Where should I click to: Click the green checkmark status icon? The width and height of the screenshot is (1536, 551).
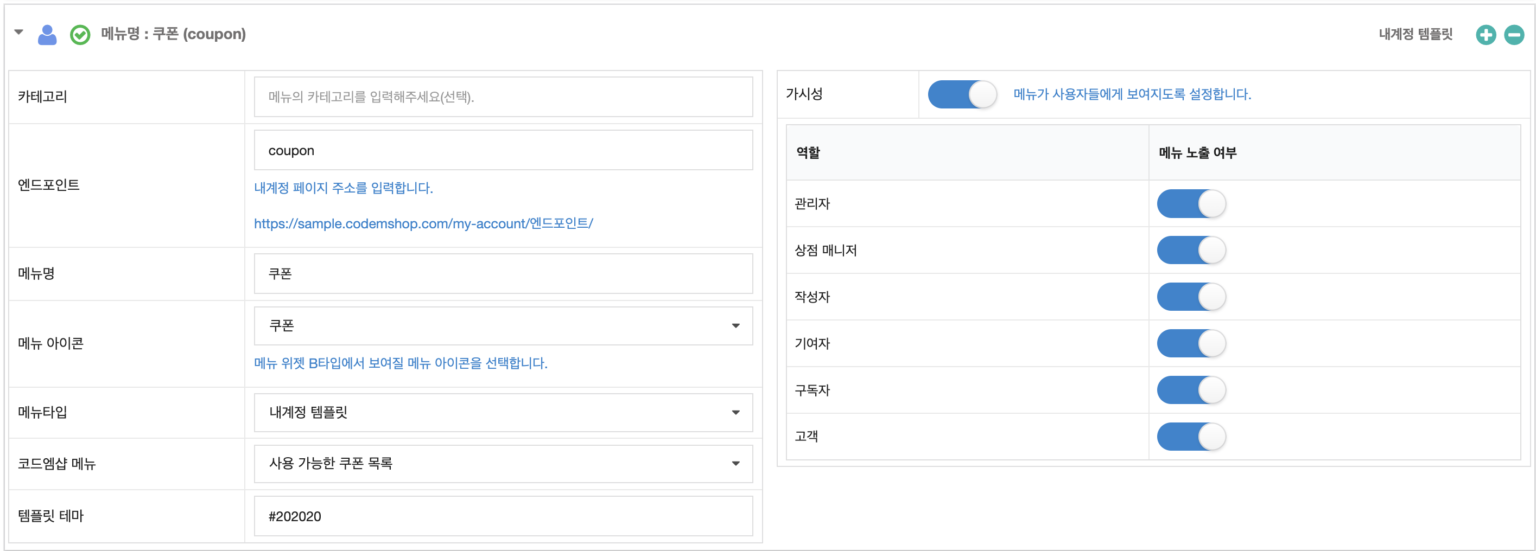click(80, 35)
